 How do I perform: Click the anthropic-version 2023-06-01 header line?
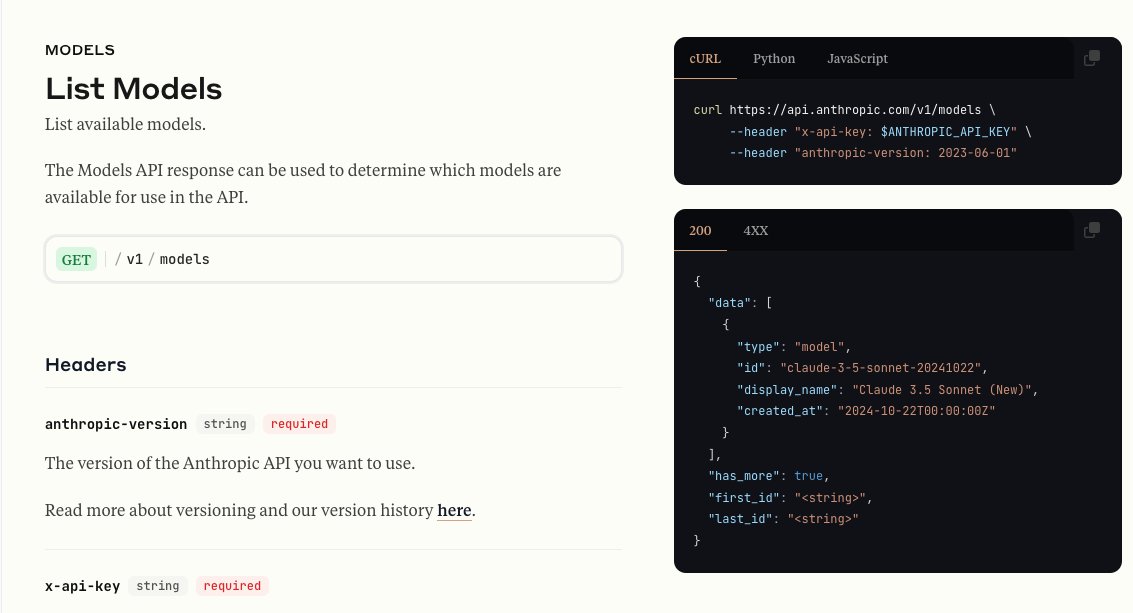tap(873, 153)
